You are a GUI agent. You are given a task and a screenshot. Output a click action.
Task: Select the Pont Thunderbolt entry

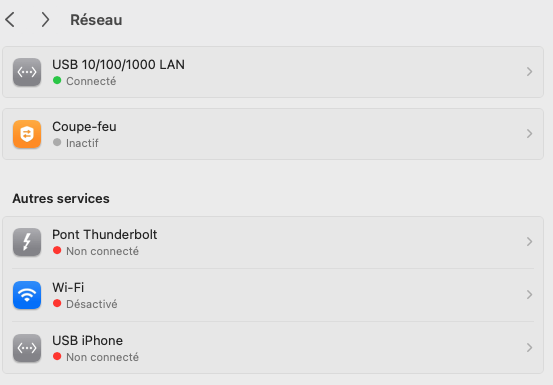(x=273, y=242)
